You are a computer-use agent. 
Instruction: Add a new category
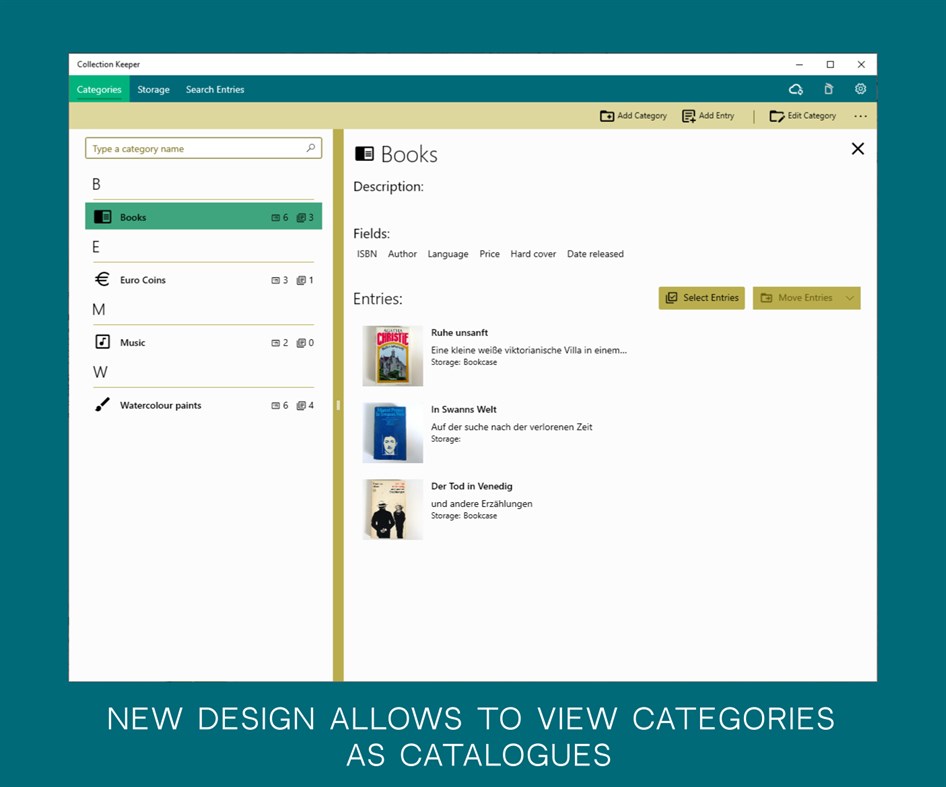click(x=633, y=116)
